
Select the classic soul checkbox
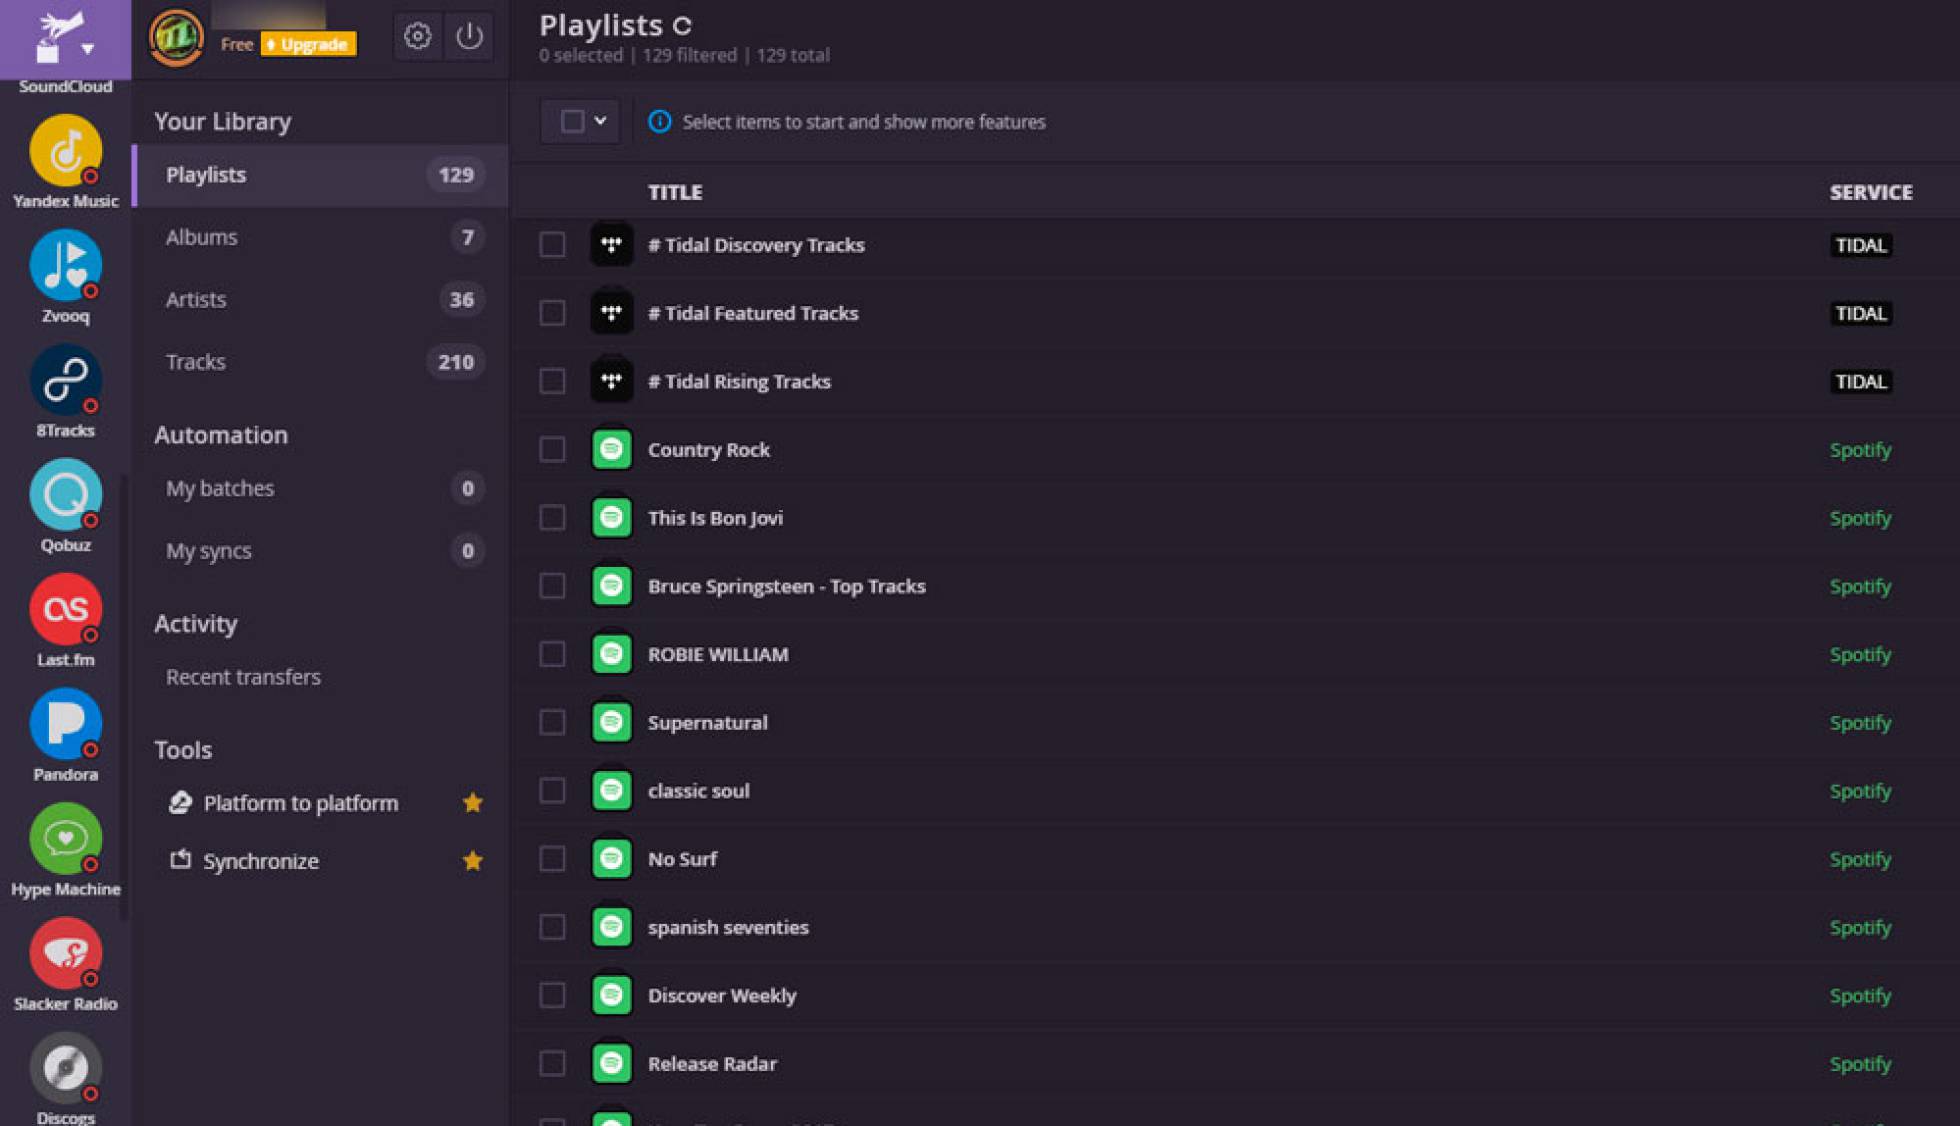click(x=552, y=791)
